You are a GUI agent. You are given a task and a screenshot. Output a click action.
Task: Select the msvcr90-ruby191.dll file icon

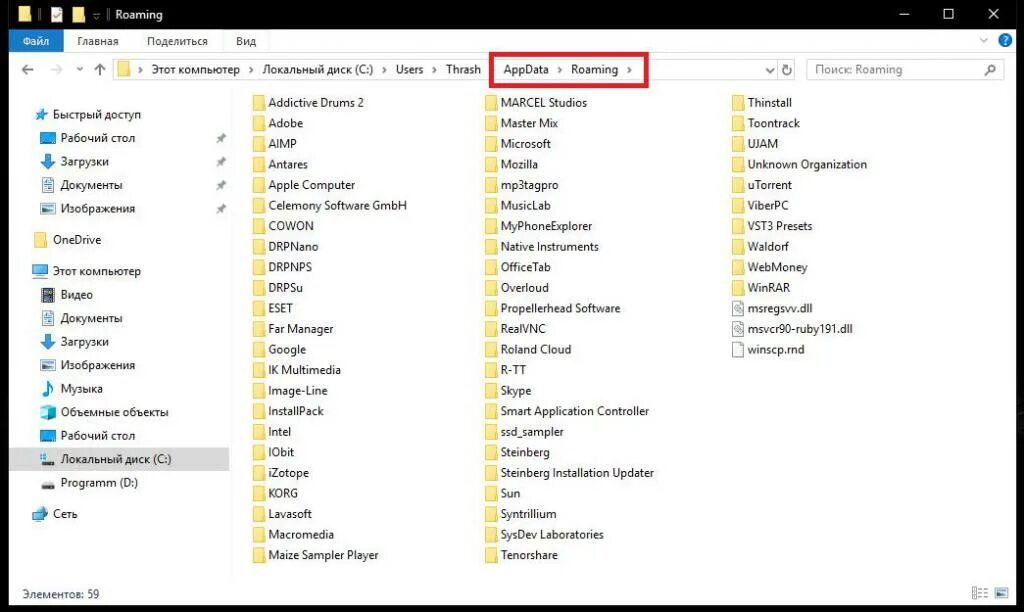click(x=738, y=329)
